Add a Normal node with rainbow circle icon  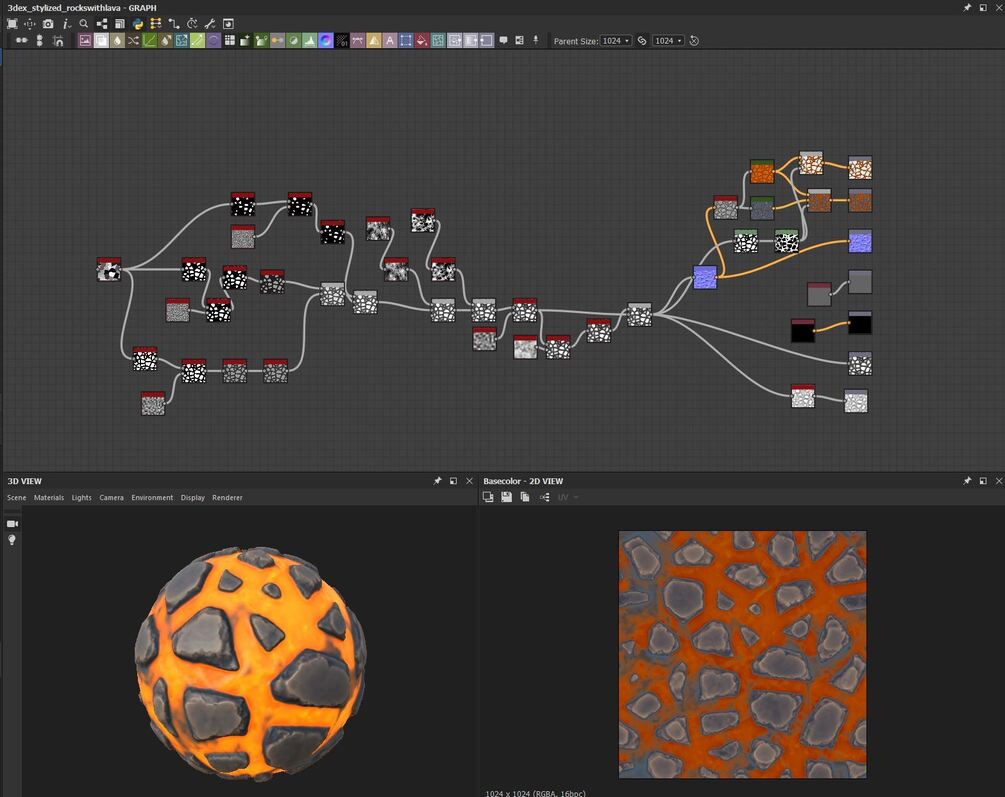[326, 40]
